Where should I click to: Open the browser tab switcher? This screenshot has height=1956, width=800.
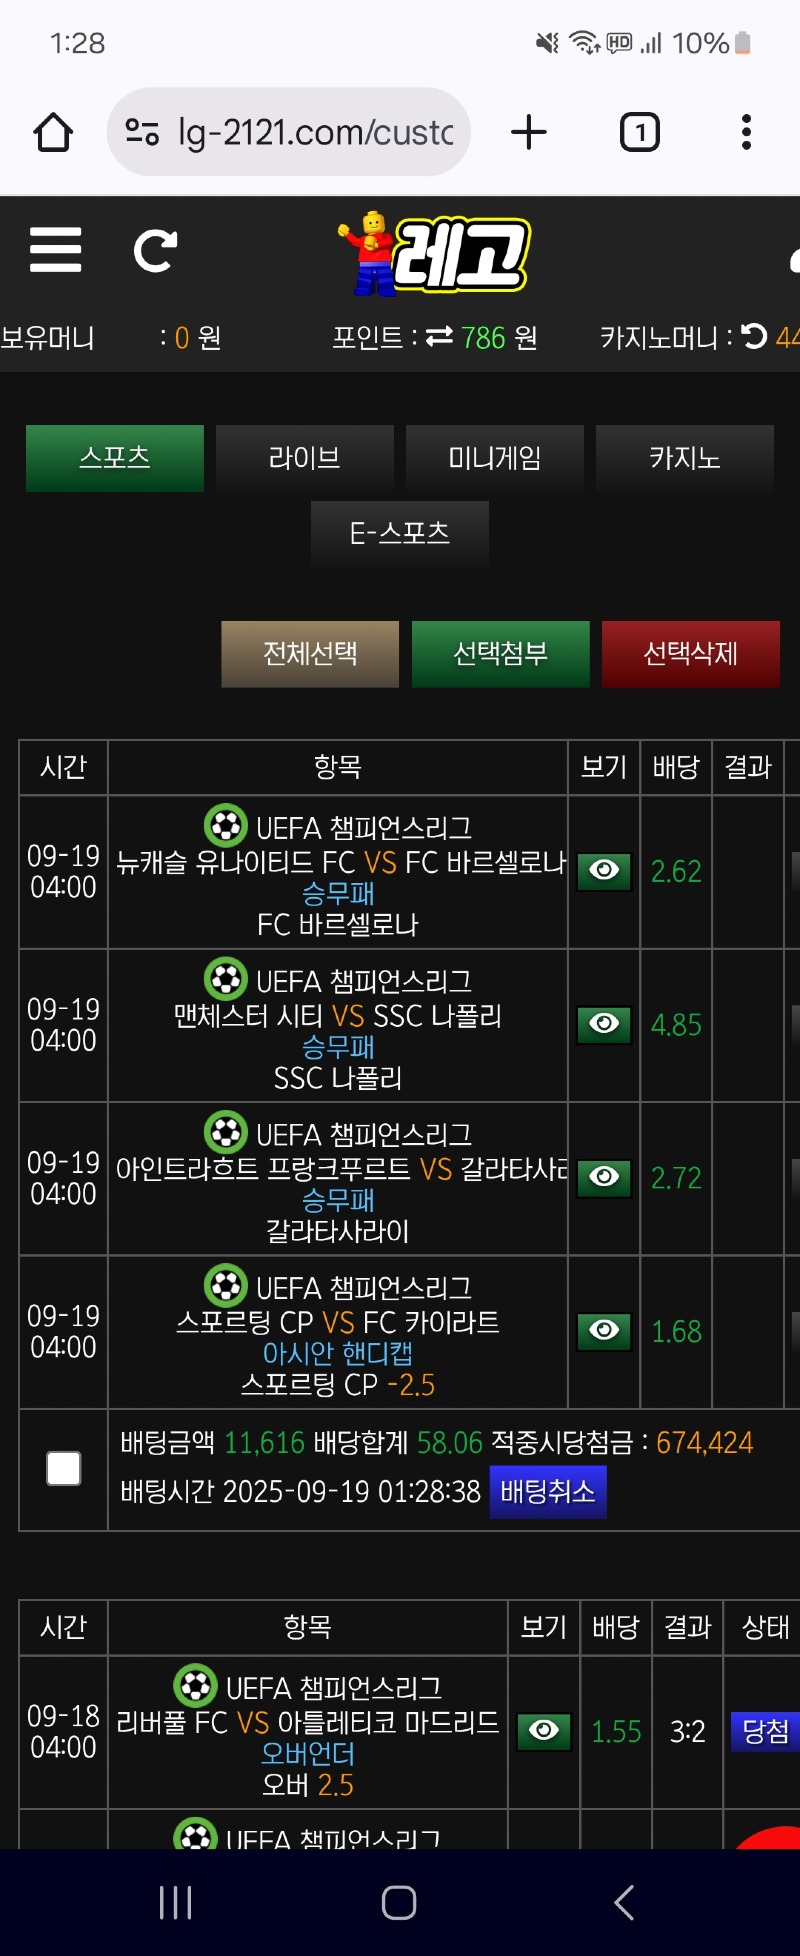(640, 132)
